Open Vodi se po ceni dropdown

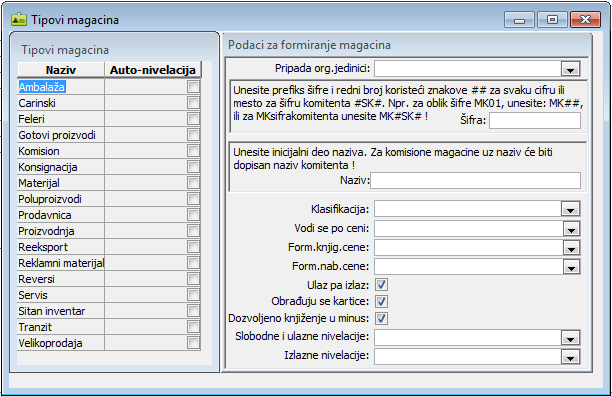coord(571,229)
